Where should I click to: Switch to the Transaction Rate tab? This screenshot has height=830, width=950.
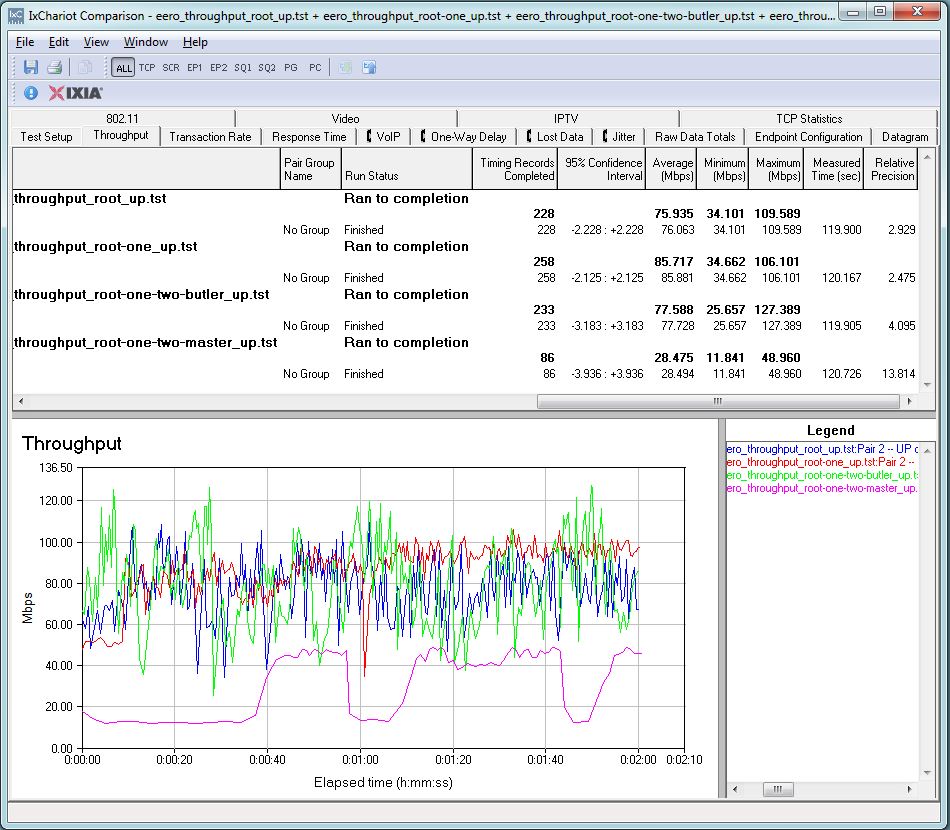click(x=210, y=137)
